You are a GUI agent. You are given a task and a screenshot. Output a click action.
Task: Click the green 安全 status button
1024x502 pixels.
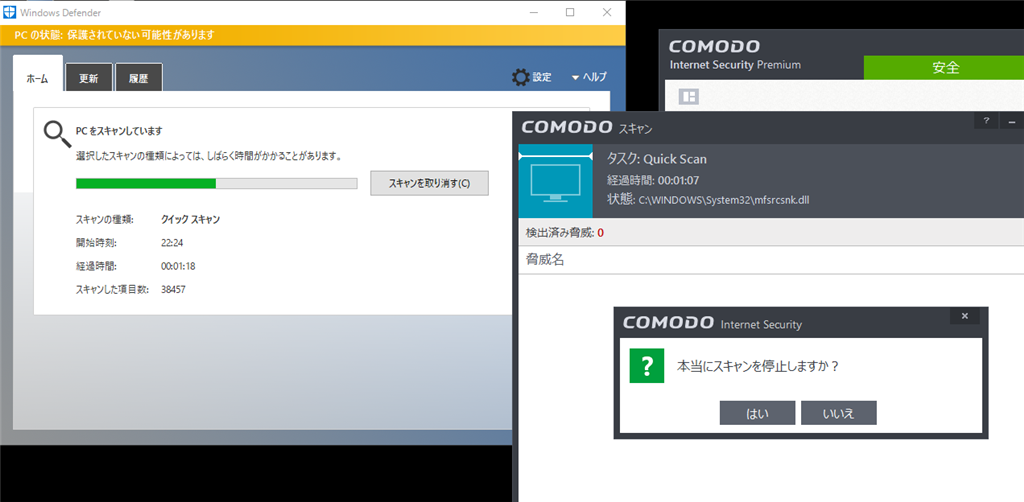pos(944,68)
